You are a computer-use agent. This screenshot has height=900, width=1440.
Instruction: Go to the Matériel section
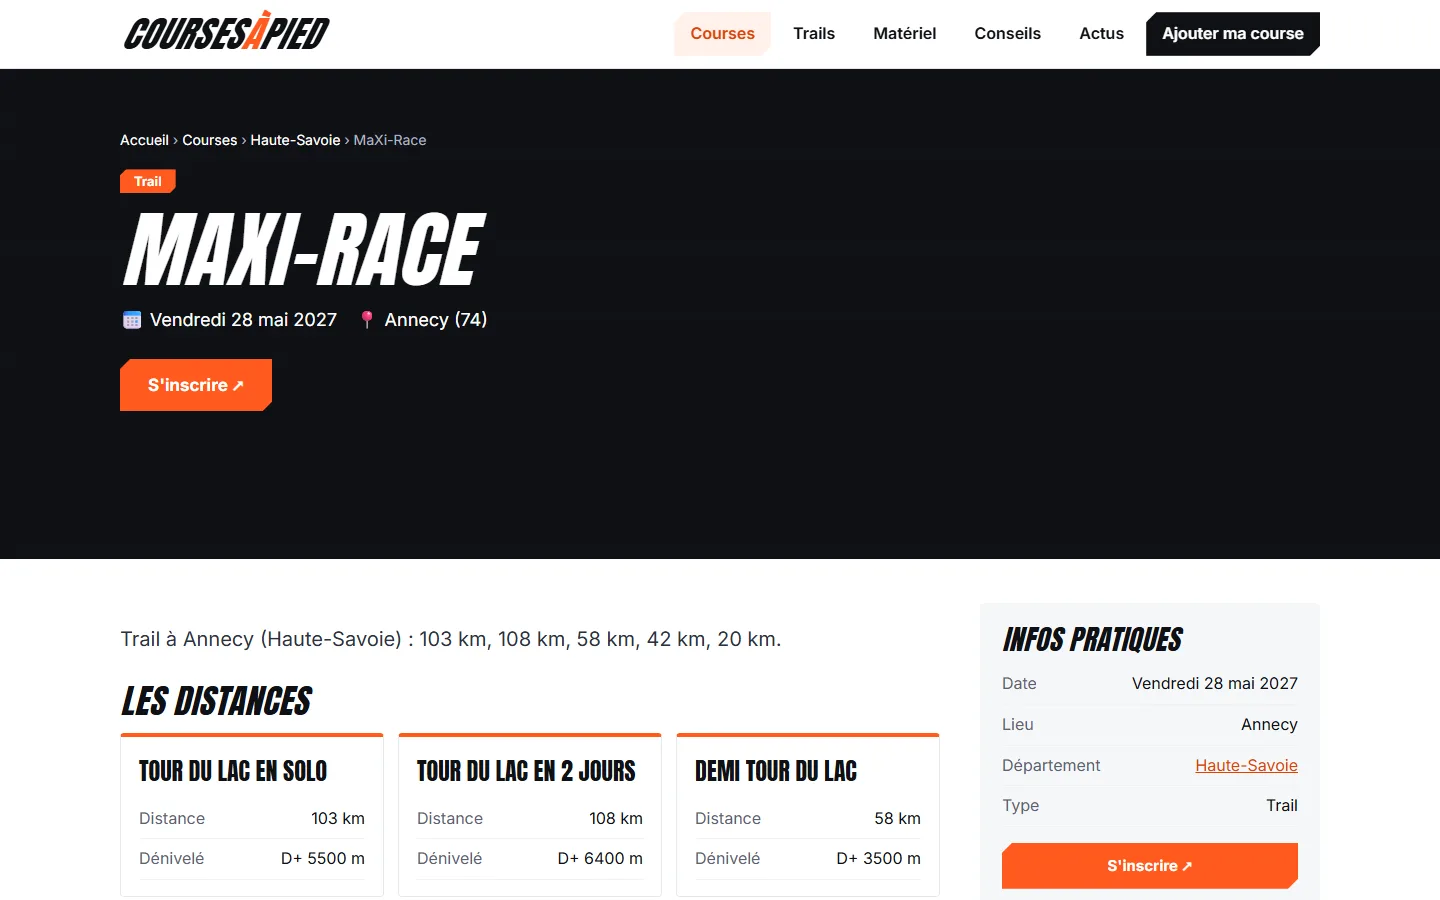tap(905, 34)
